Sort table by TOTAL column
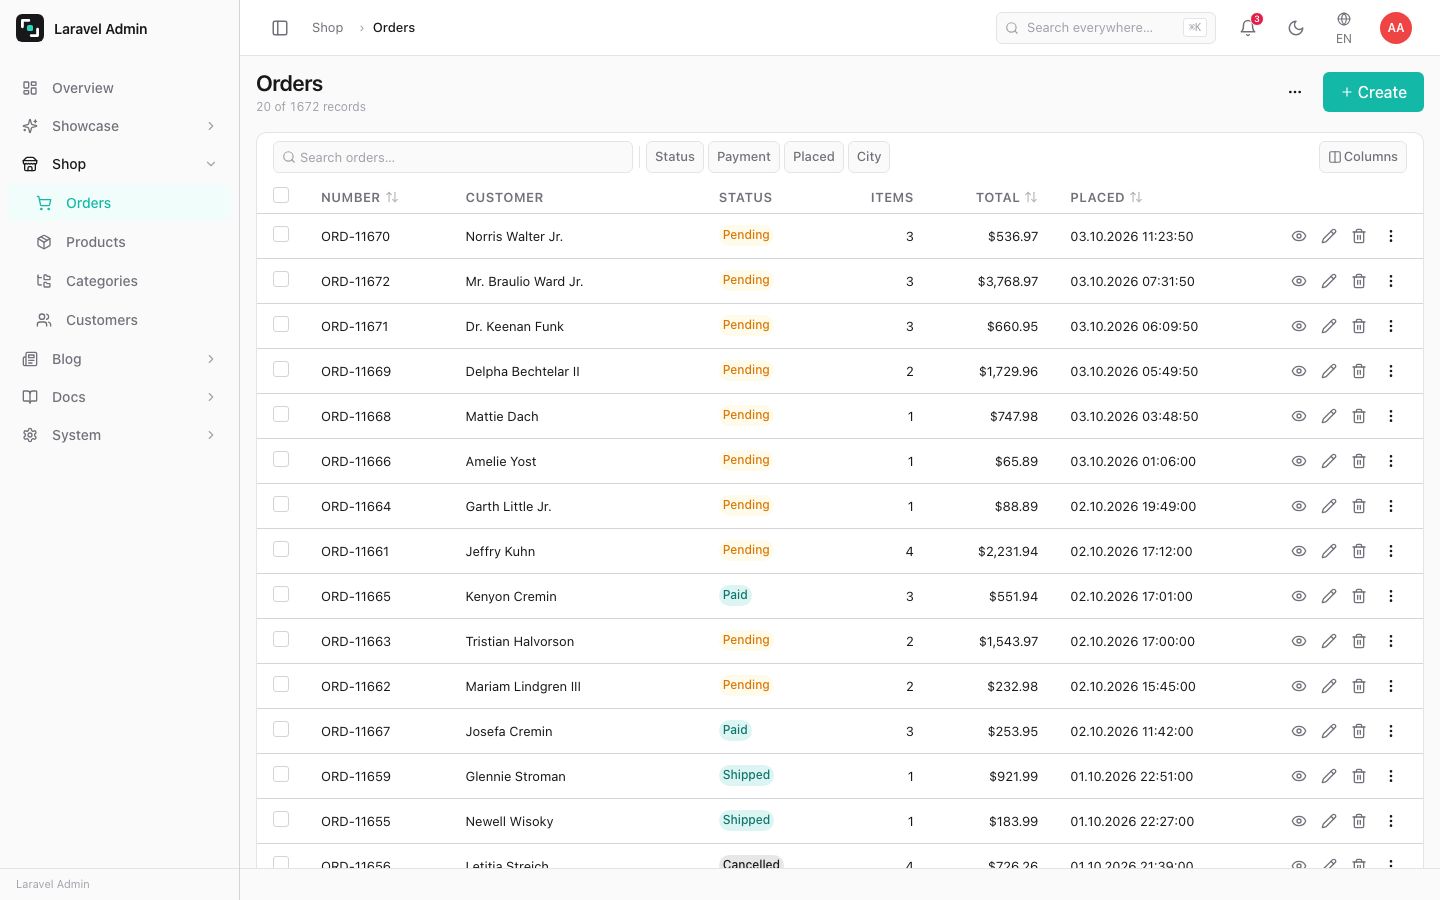 [x=1007, y=198]
